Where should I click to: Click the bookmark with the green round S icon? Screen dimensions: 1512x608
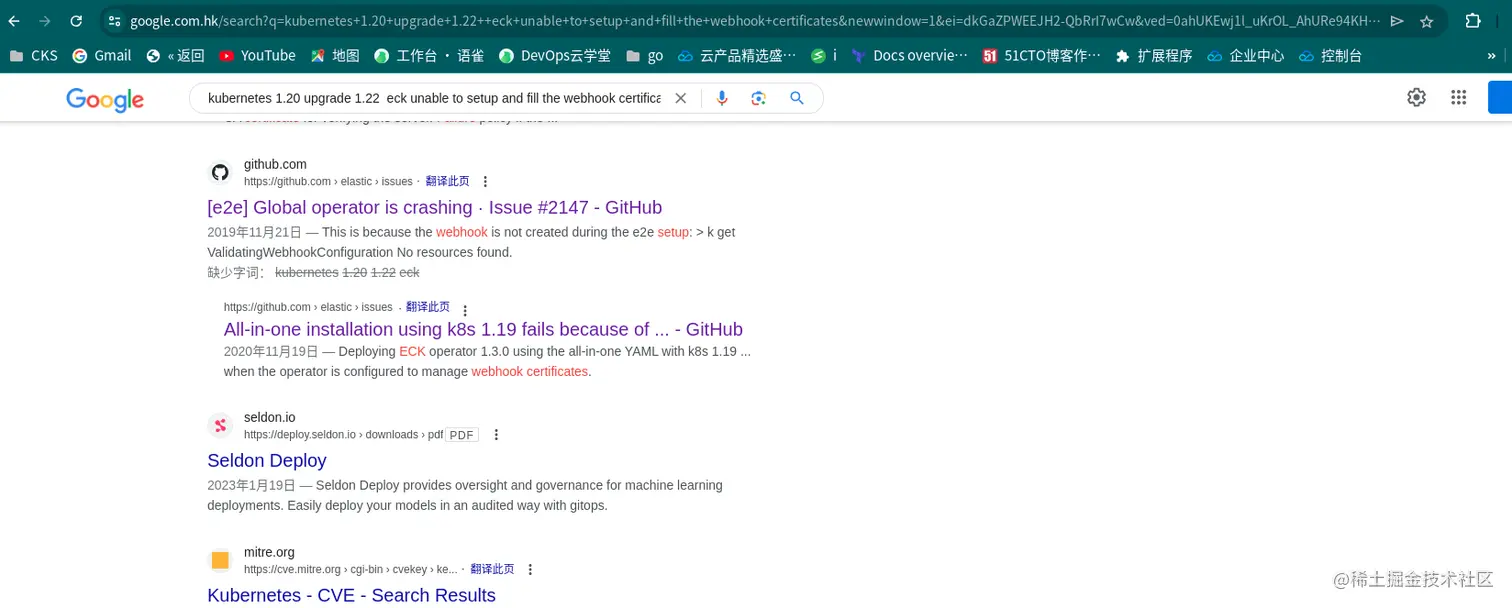[x=823, y=56]
